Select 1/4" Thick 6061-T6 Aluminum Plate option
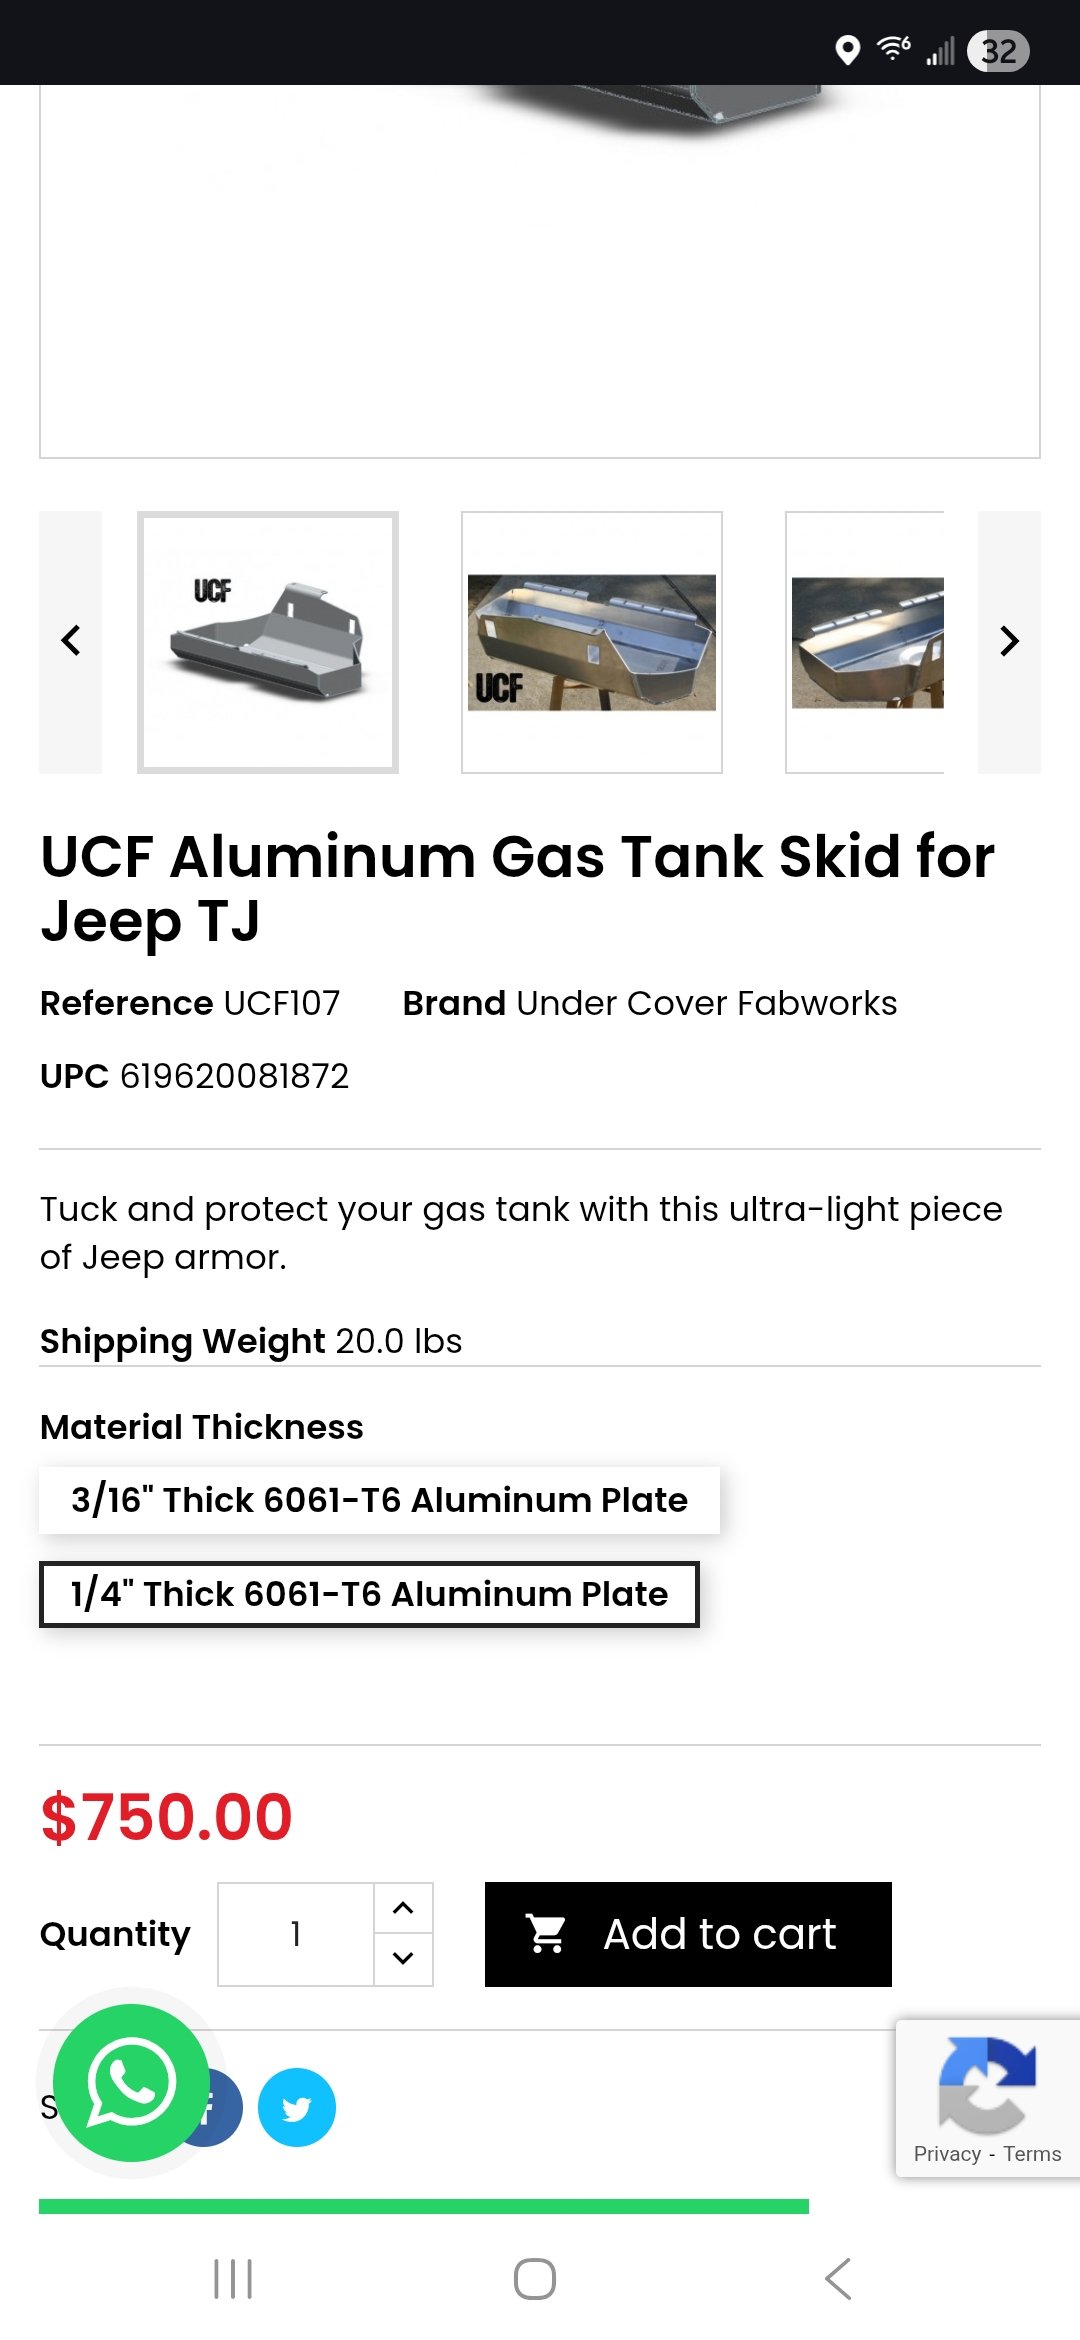 click(369, 1594)
